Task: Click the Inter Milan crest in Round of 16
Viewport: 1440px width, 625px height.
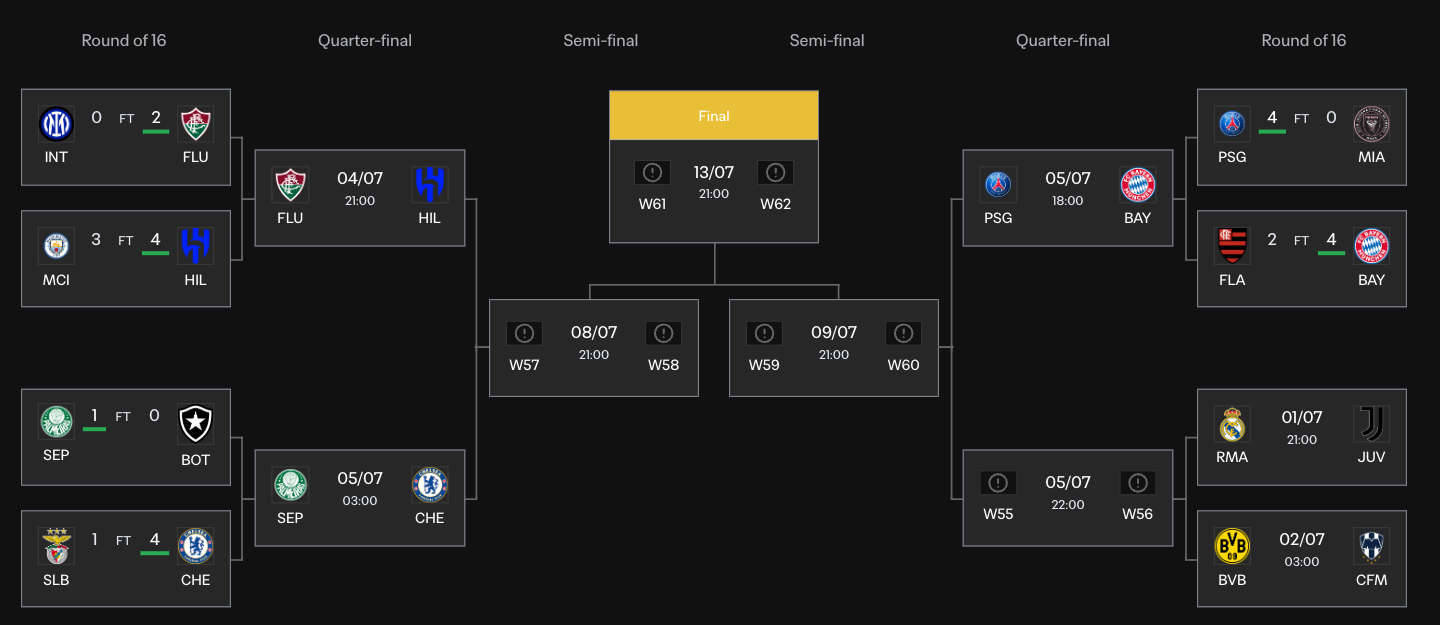Action: pyautogui.click(x=56, y=124)
